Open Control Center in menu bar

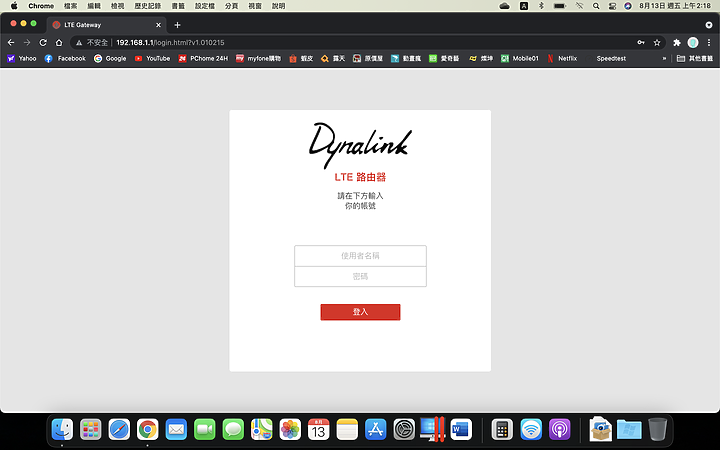(613, 6)
